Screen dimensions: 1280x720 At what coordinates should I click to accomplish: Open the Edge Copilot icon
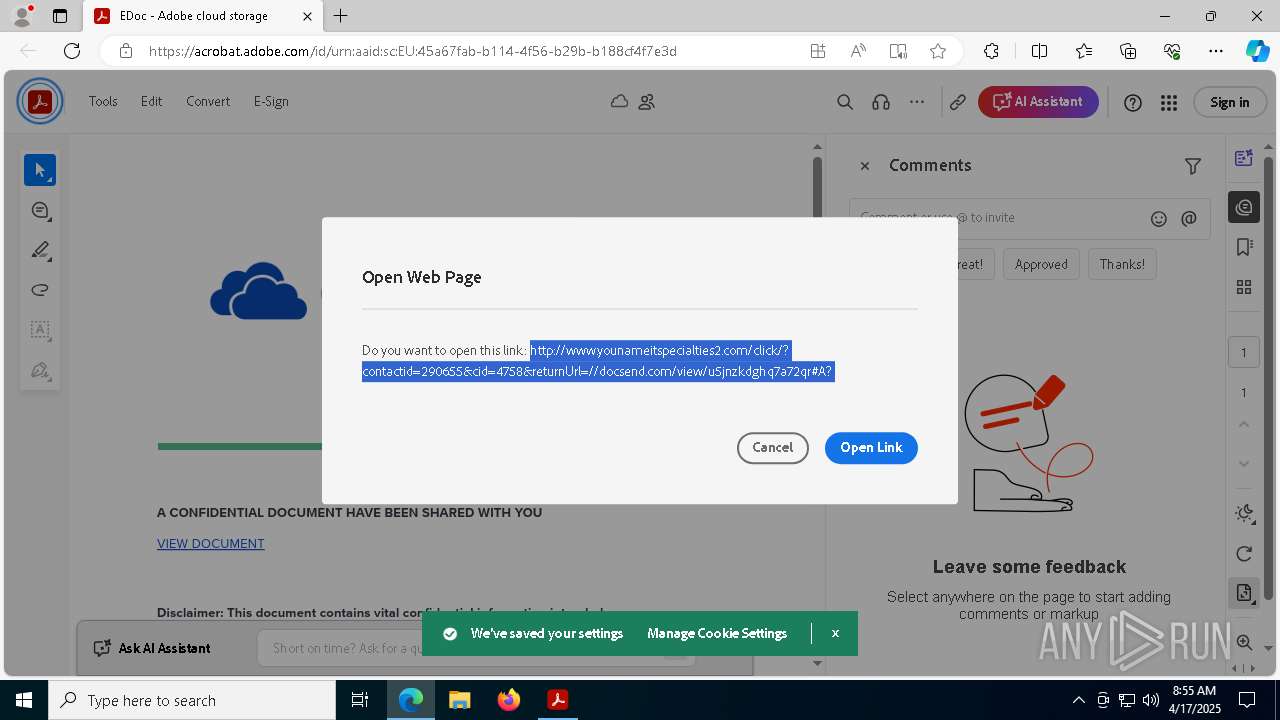[x=1257, y=51]
